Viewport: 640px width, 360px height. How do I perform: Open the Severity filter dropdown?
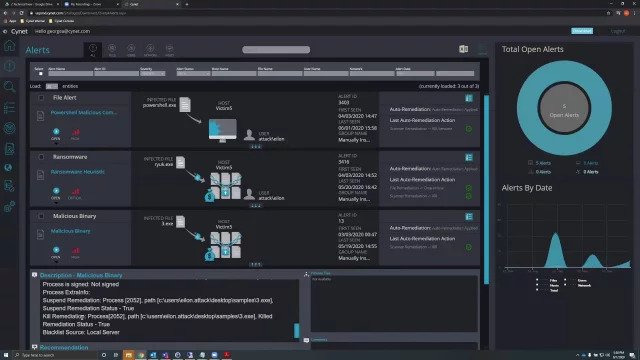[153, 73]
